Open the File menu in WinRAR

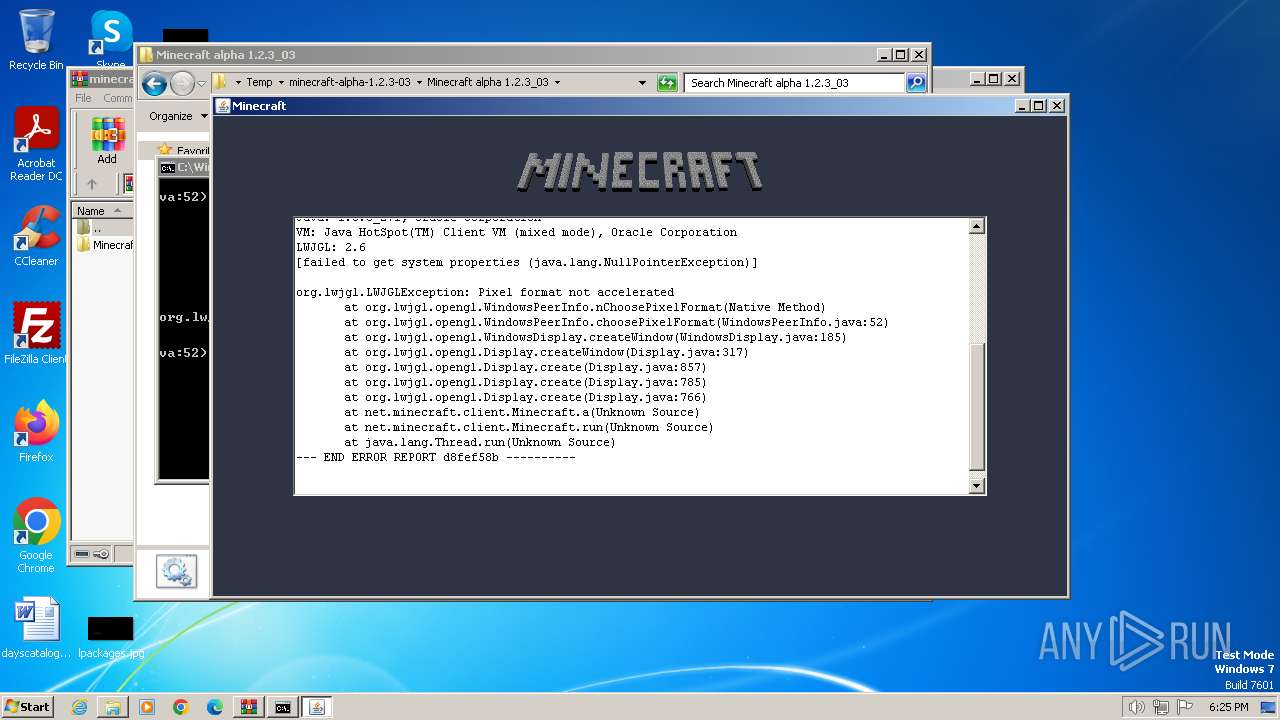pyautogui.click(x=83, y=98)
